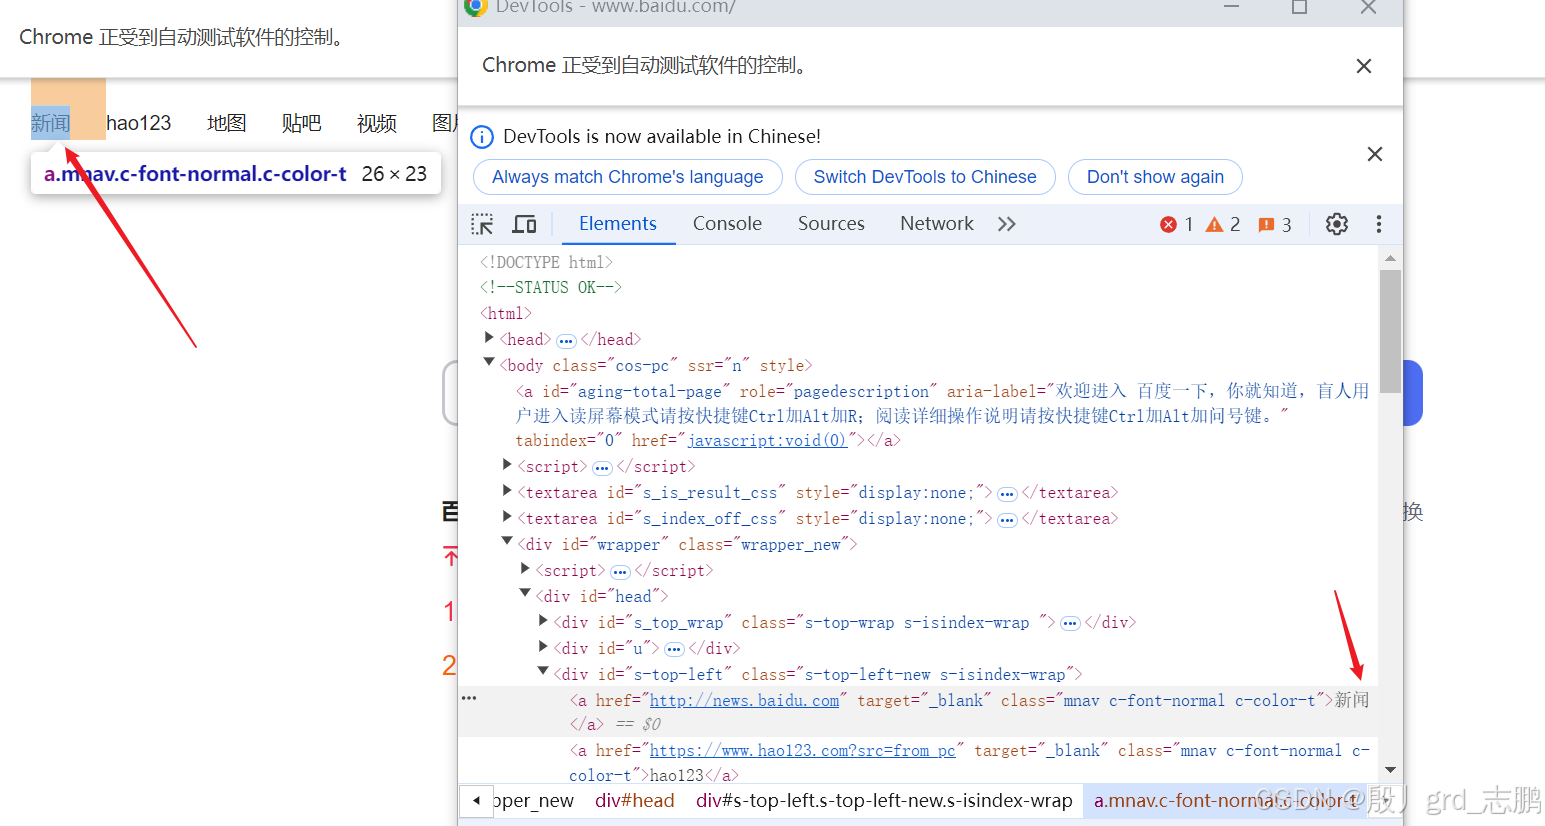Screen dimensions: 1545x826
Task: Maximize the DevTools window
Action: click(1299, 7)
